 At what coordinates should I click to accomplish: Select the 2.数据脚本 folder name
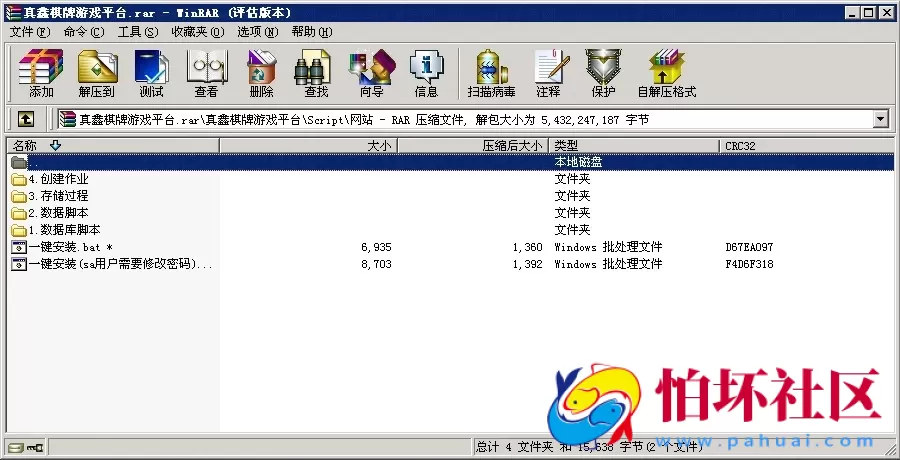(x=59, y=213)
